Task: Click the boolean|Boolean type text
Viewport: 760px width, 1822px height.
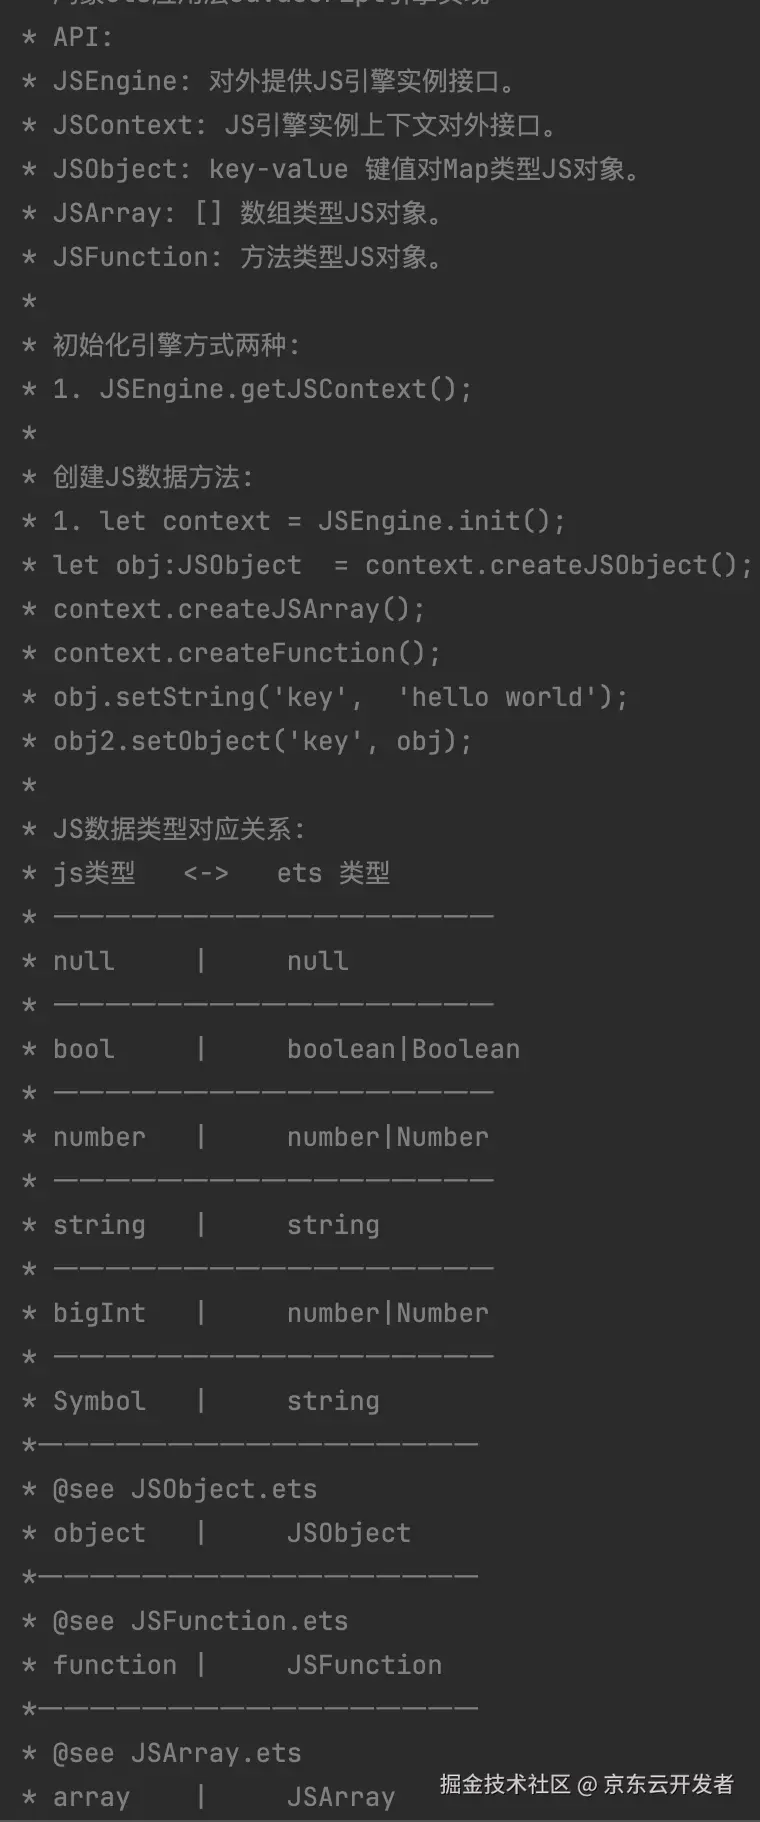Action: click(403, 1049)
